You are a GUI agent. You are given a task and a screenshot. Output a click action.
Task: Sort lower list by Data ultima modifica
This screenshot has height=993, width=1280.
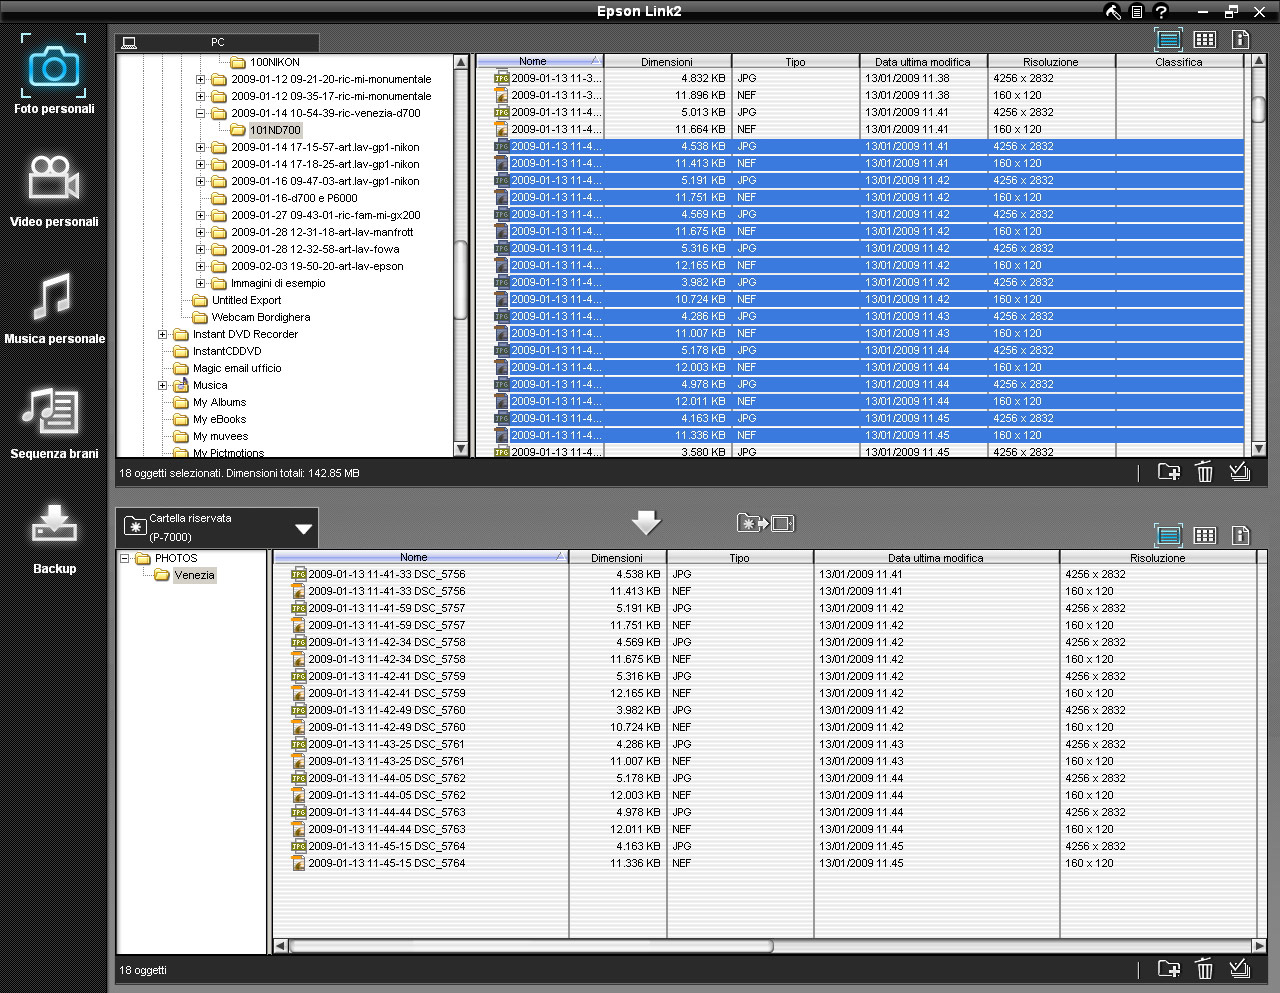936,558
